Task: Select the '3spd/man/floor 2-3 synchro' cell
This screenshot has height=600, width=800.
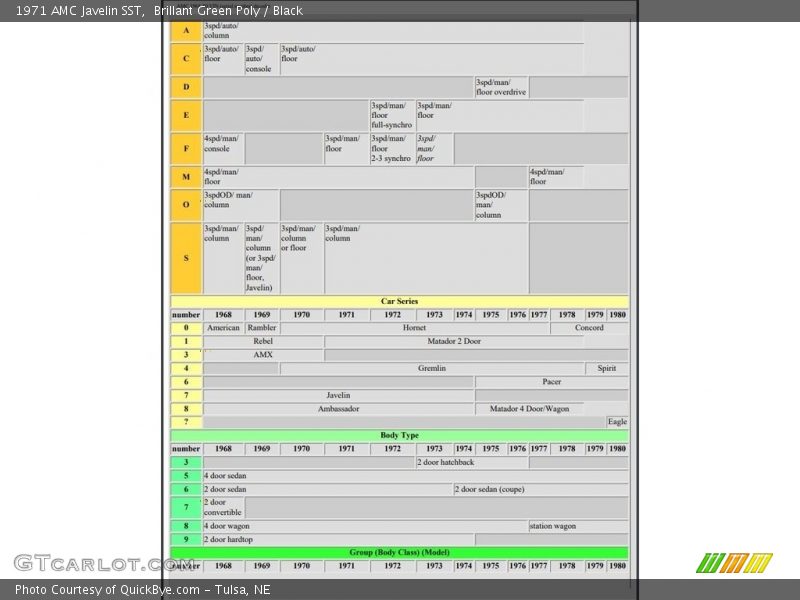Action: (392, 148)
